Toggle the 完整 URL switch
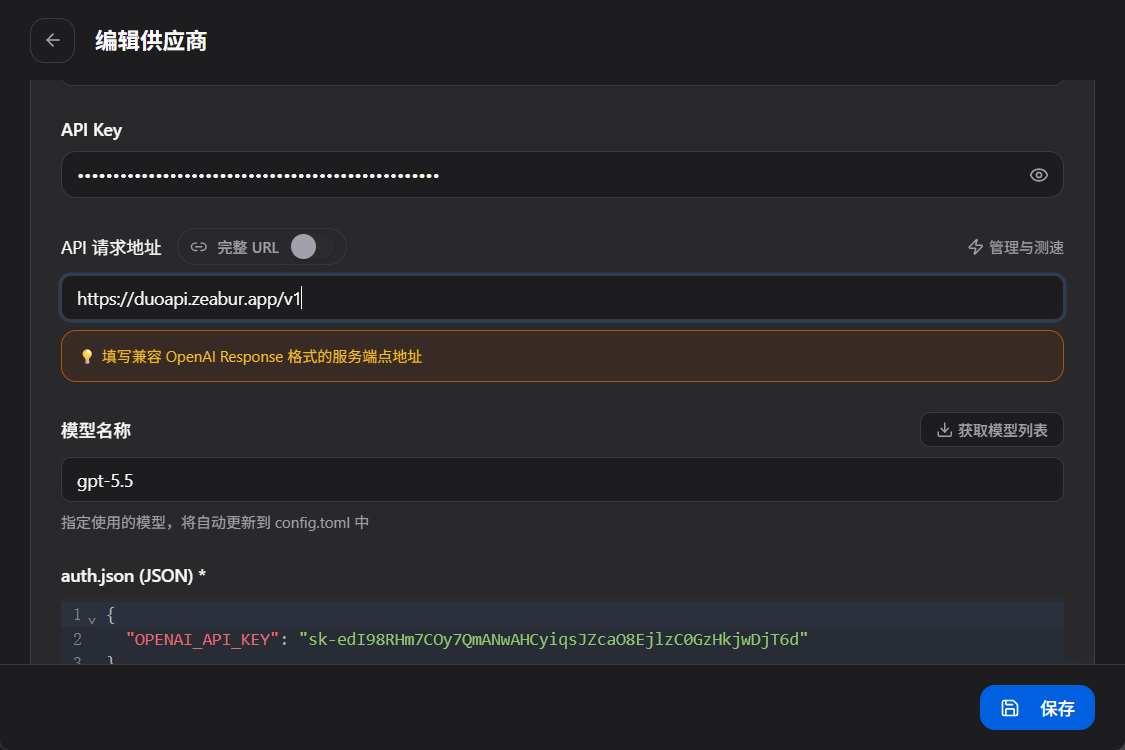Screen dimensions: 1125x750 pyautogui.click(x=312, y=247)
